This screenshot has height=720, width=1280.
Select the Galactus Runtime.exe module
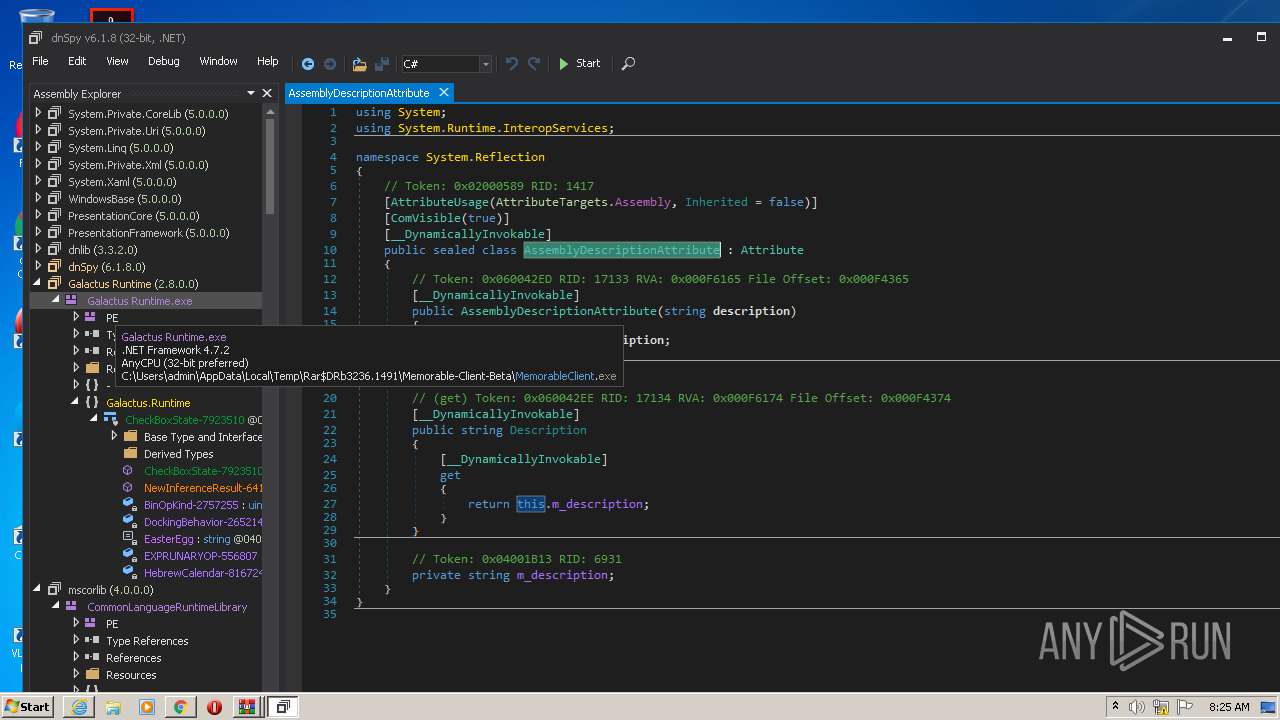pyautogui.click(x=140, y=301)
